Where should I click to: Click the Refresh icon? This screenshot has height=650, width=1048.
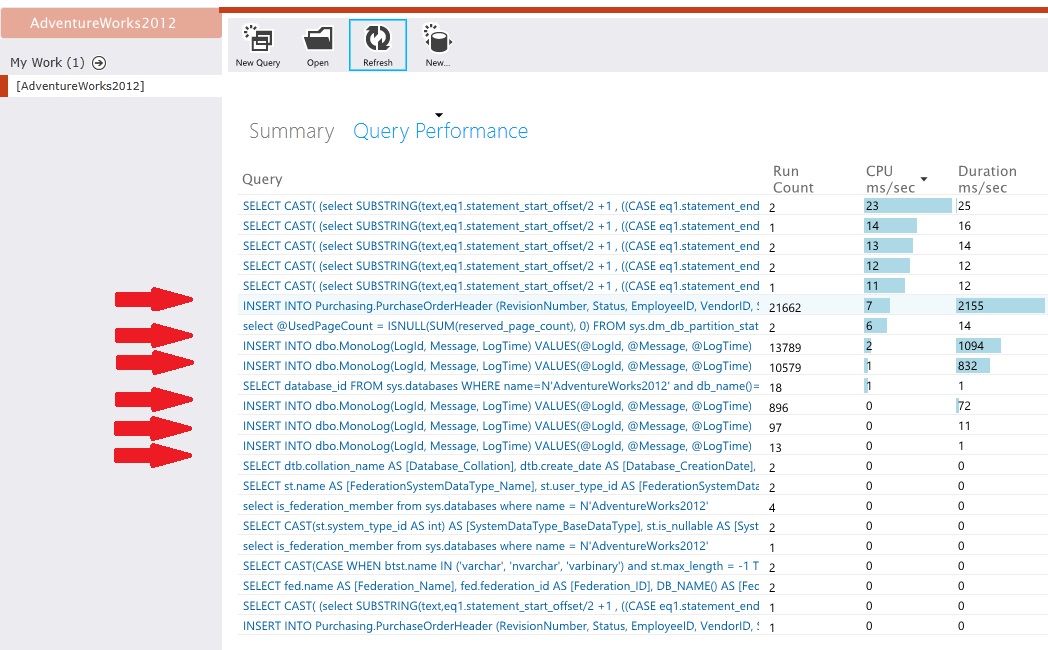(378, 39)
